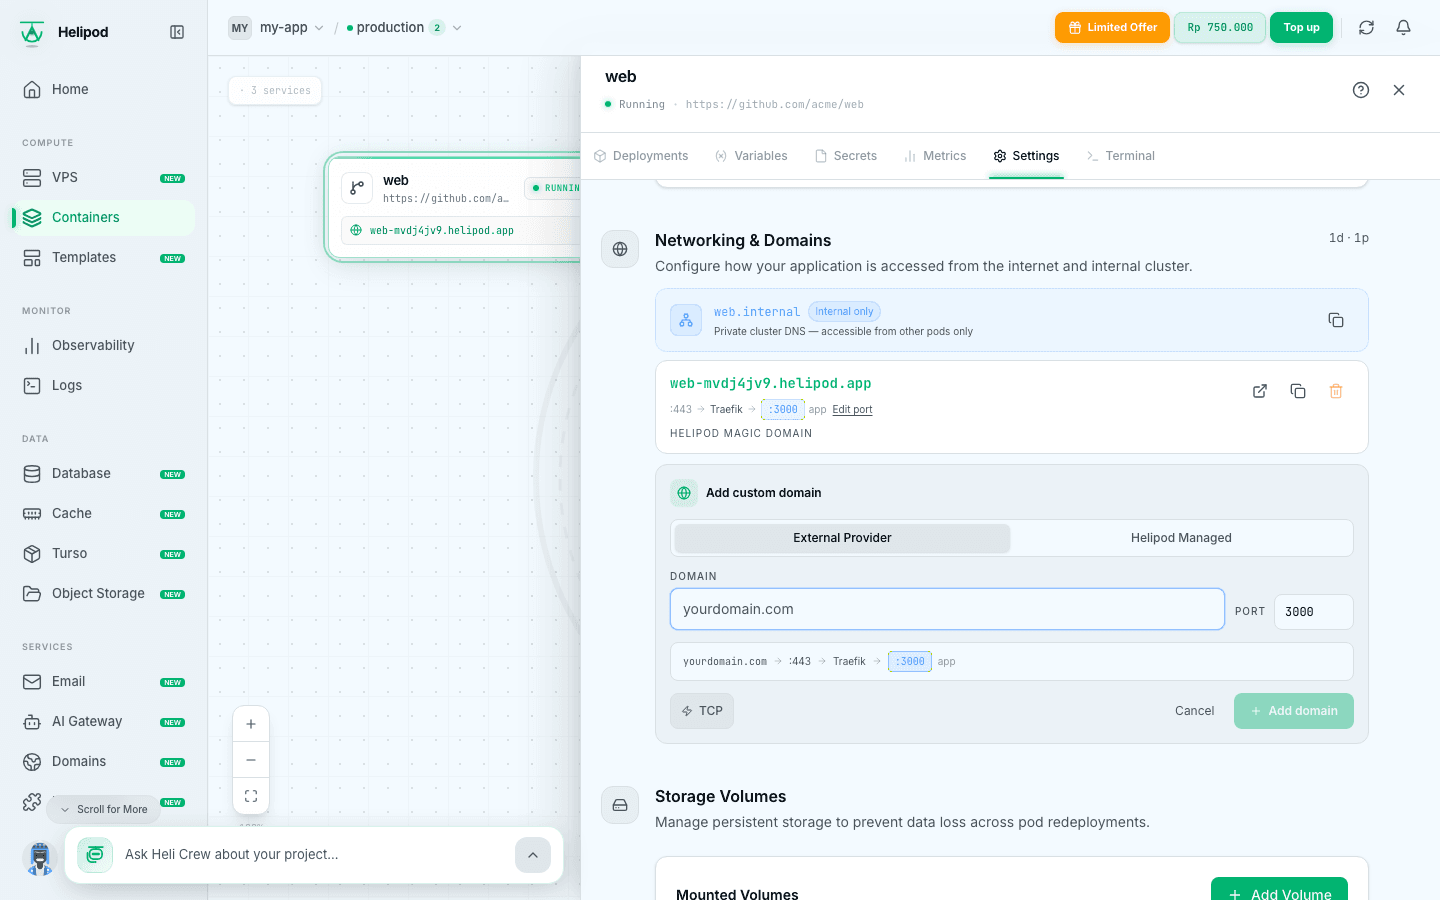Click the port 3000 input field

(1313, 612)
